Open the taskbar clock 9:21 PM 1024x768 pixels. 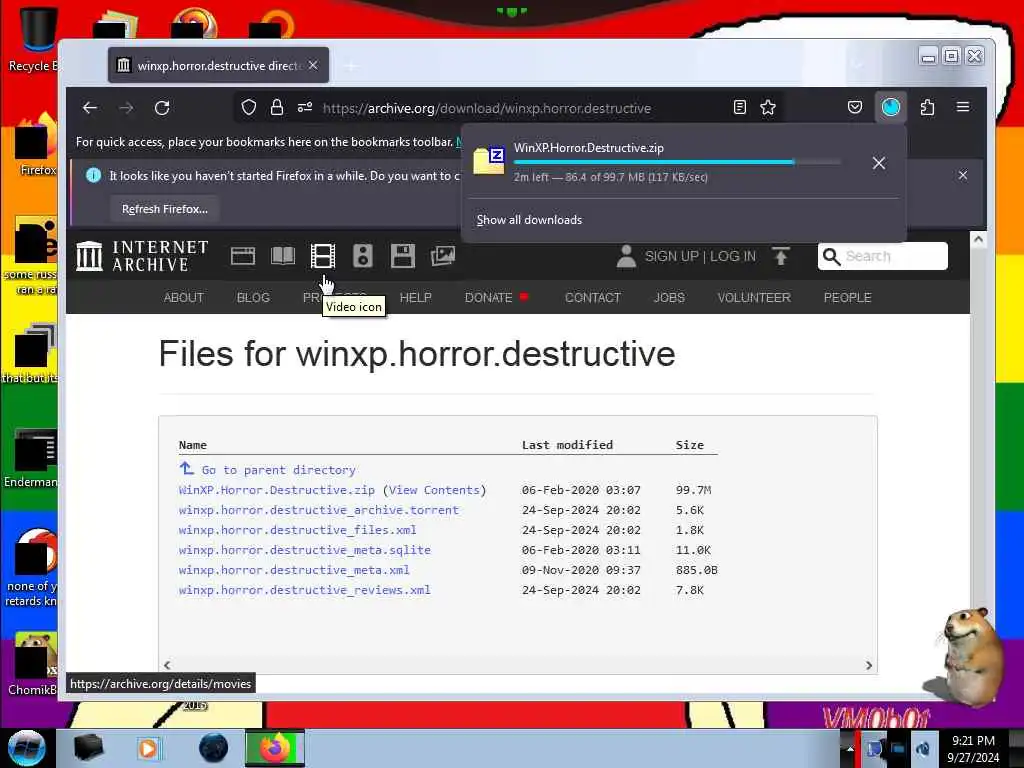[x=973, y=748]
